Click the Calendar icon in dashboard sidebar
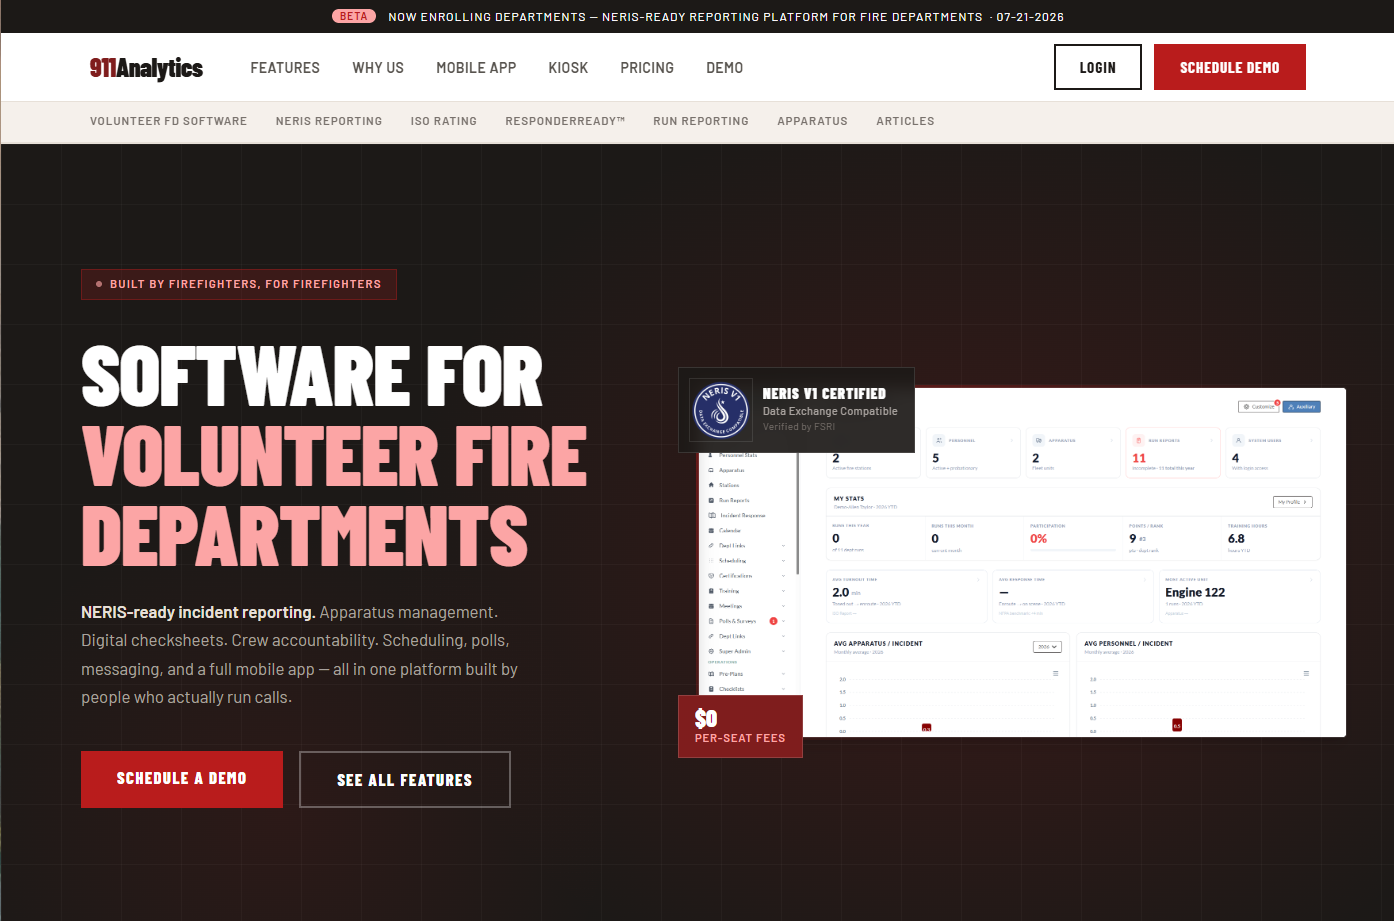Viewport: 1394px width, 921px height. pyautogui.click(x=711, y=530)
